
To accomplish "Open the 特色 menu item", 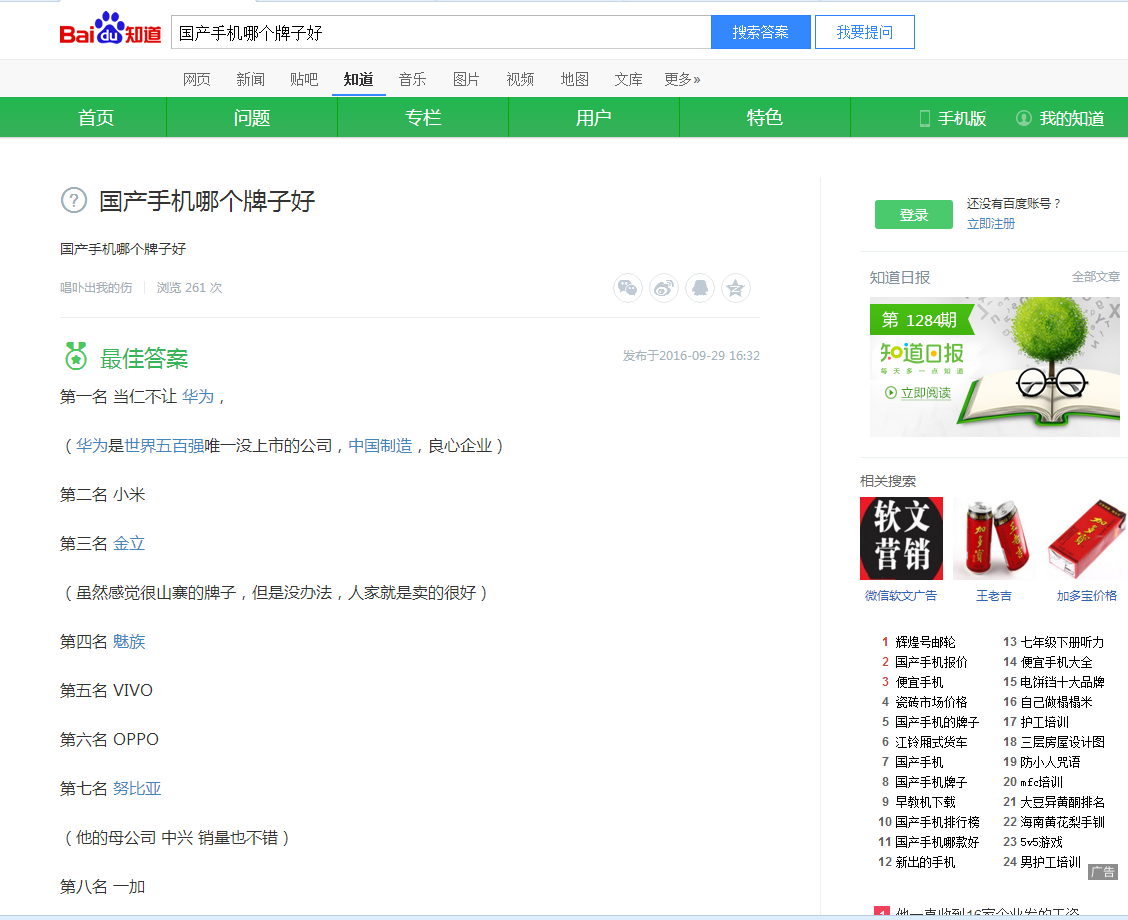I will point(765,118).
